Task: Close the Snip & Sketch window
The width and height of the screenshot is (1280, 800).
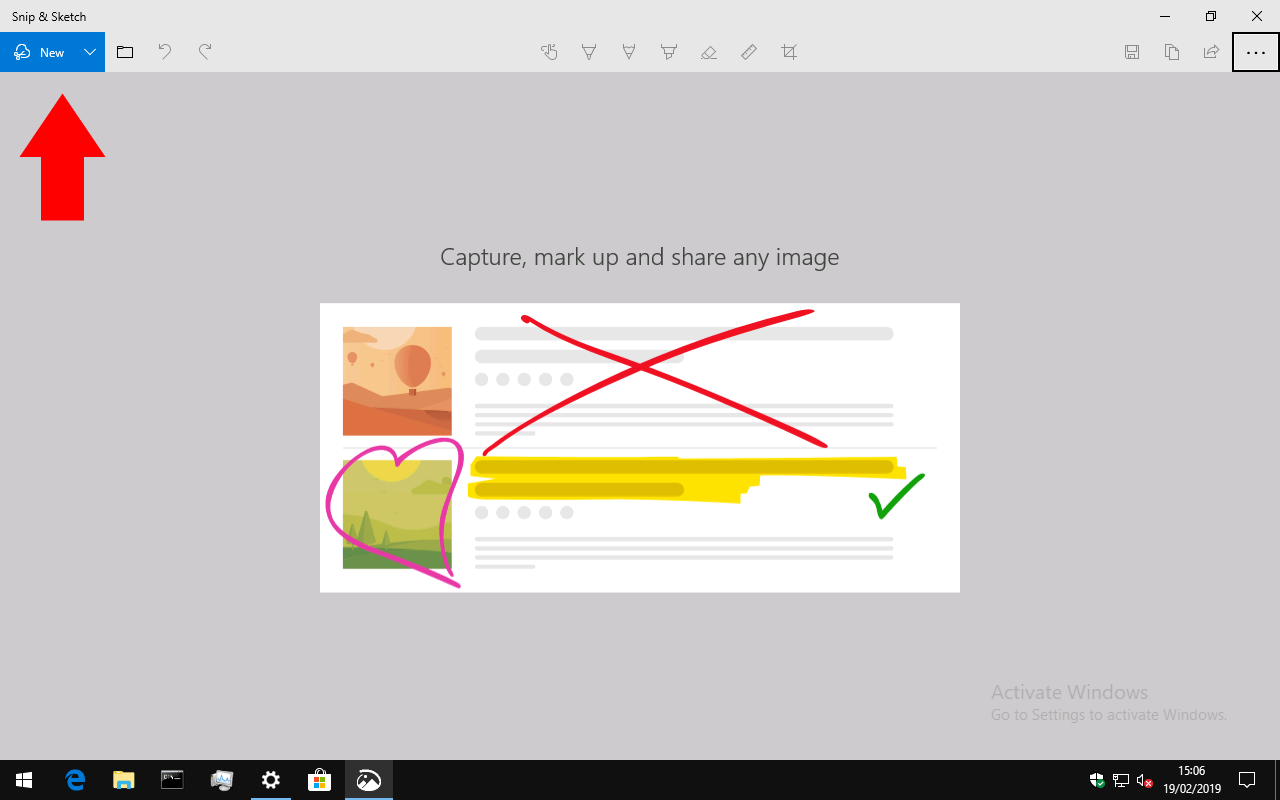Action: 1257,16
